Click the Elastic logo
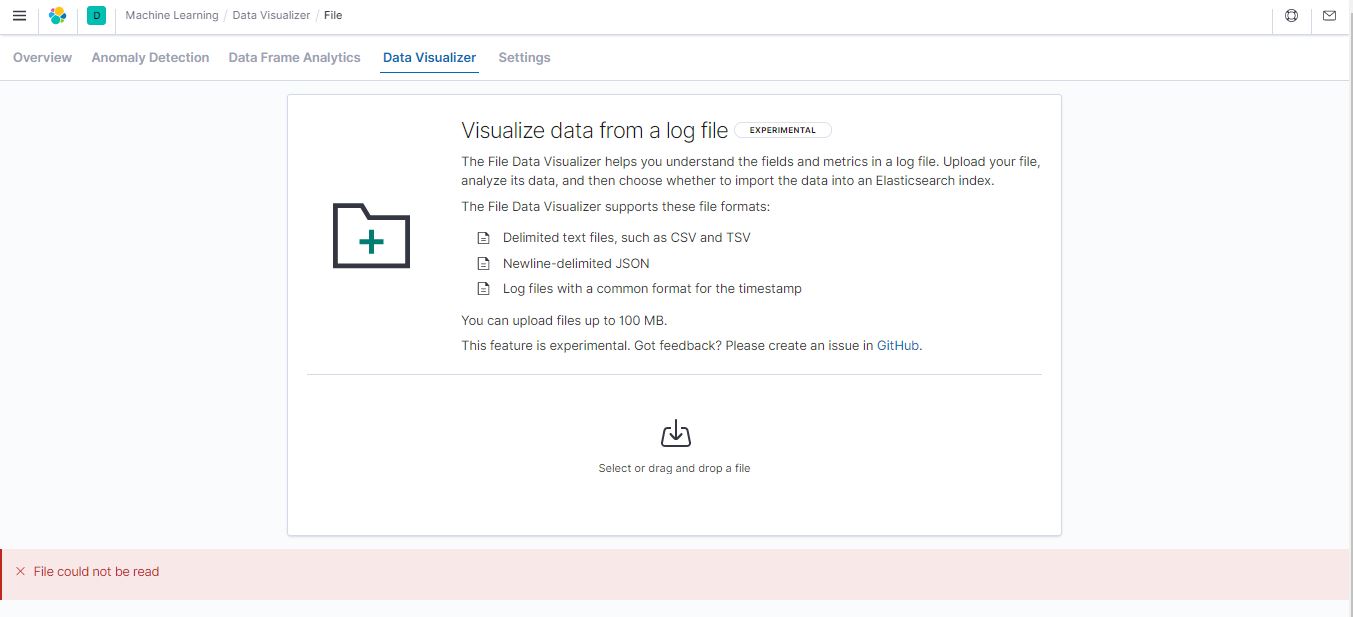Screen dimensions: 1353x617 tap(57, 15)
